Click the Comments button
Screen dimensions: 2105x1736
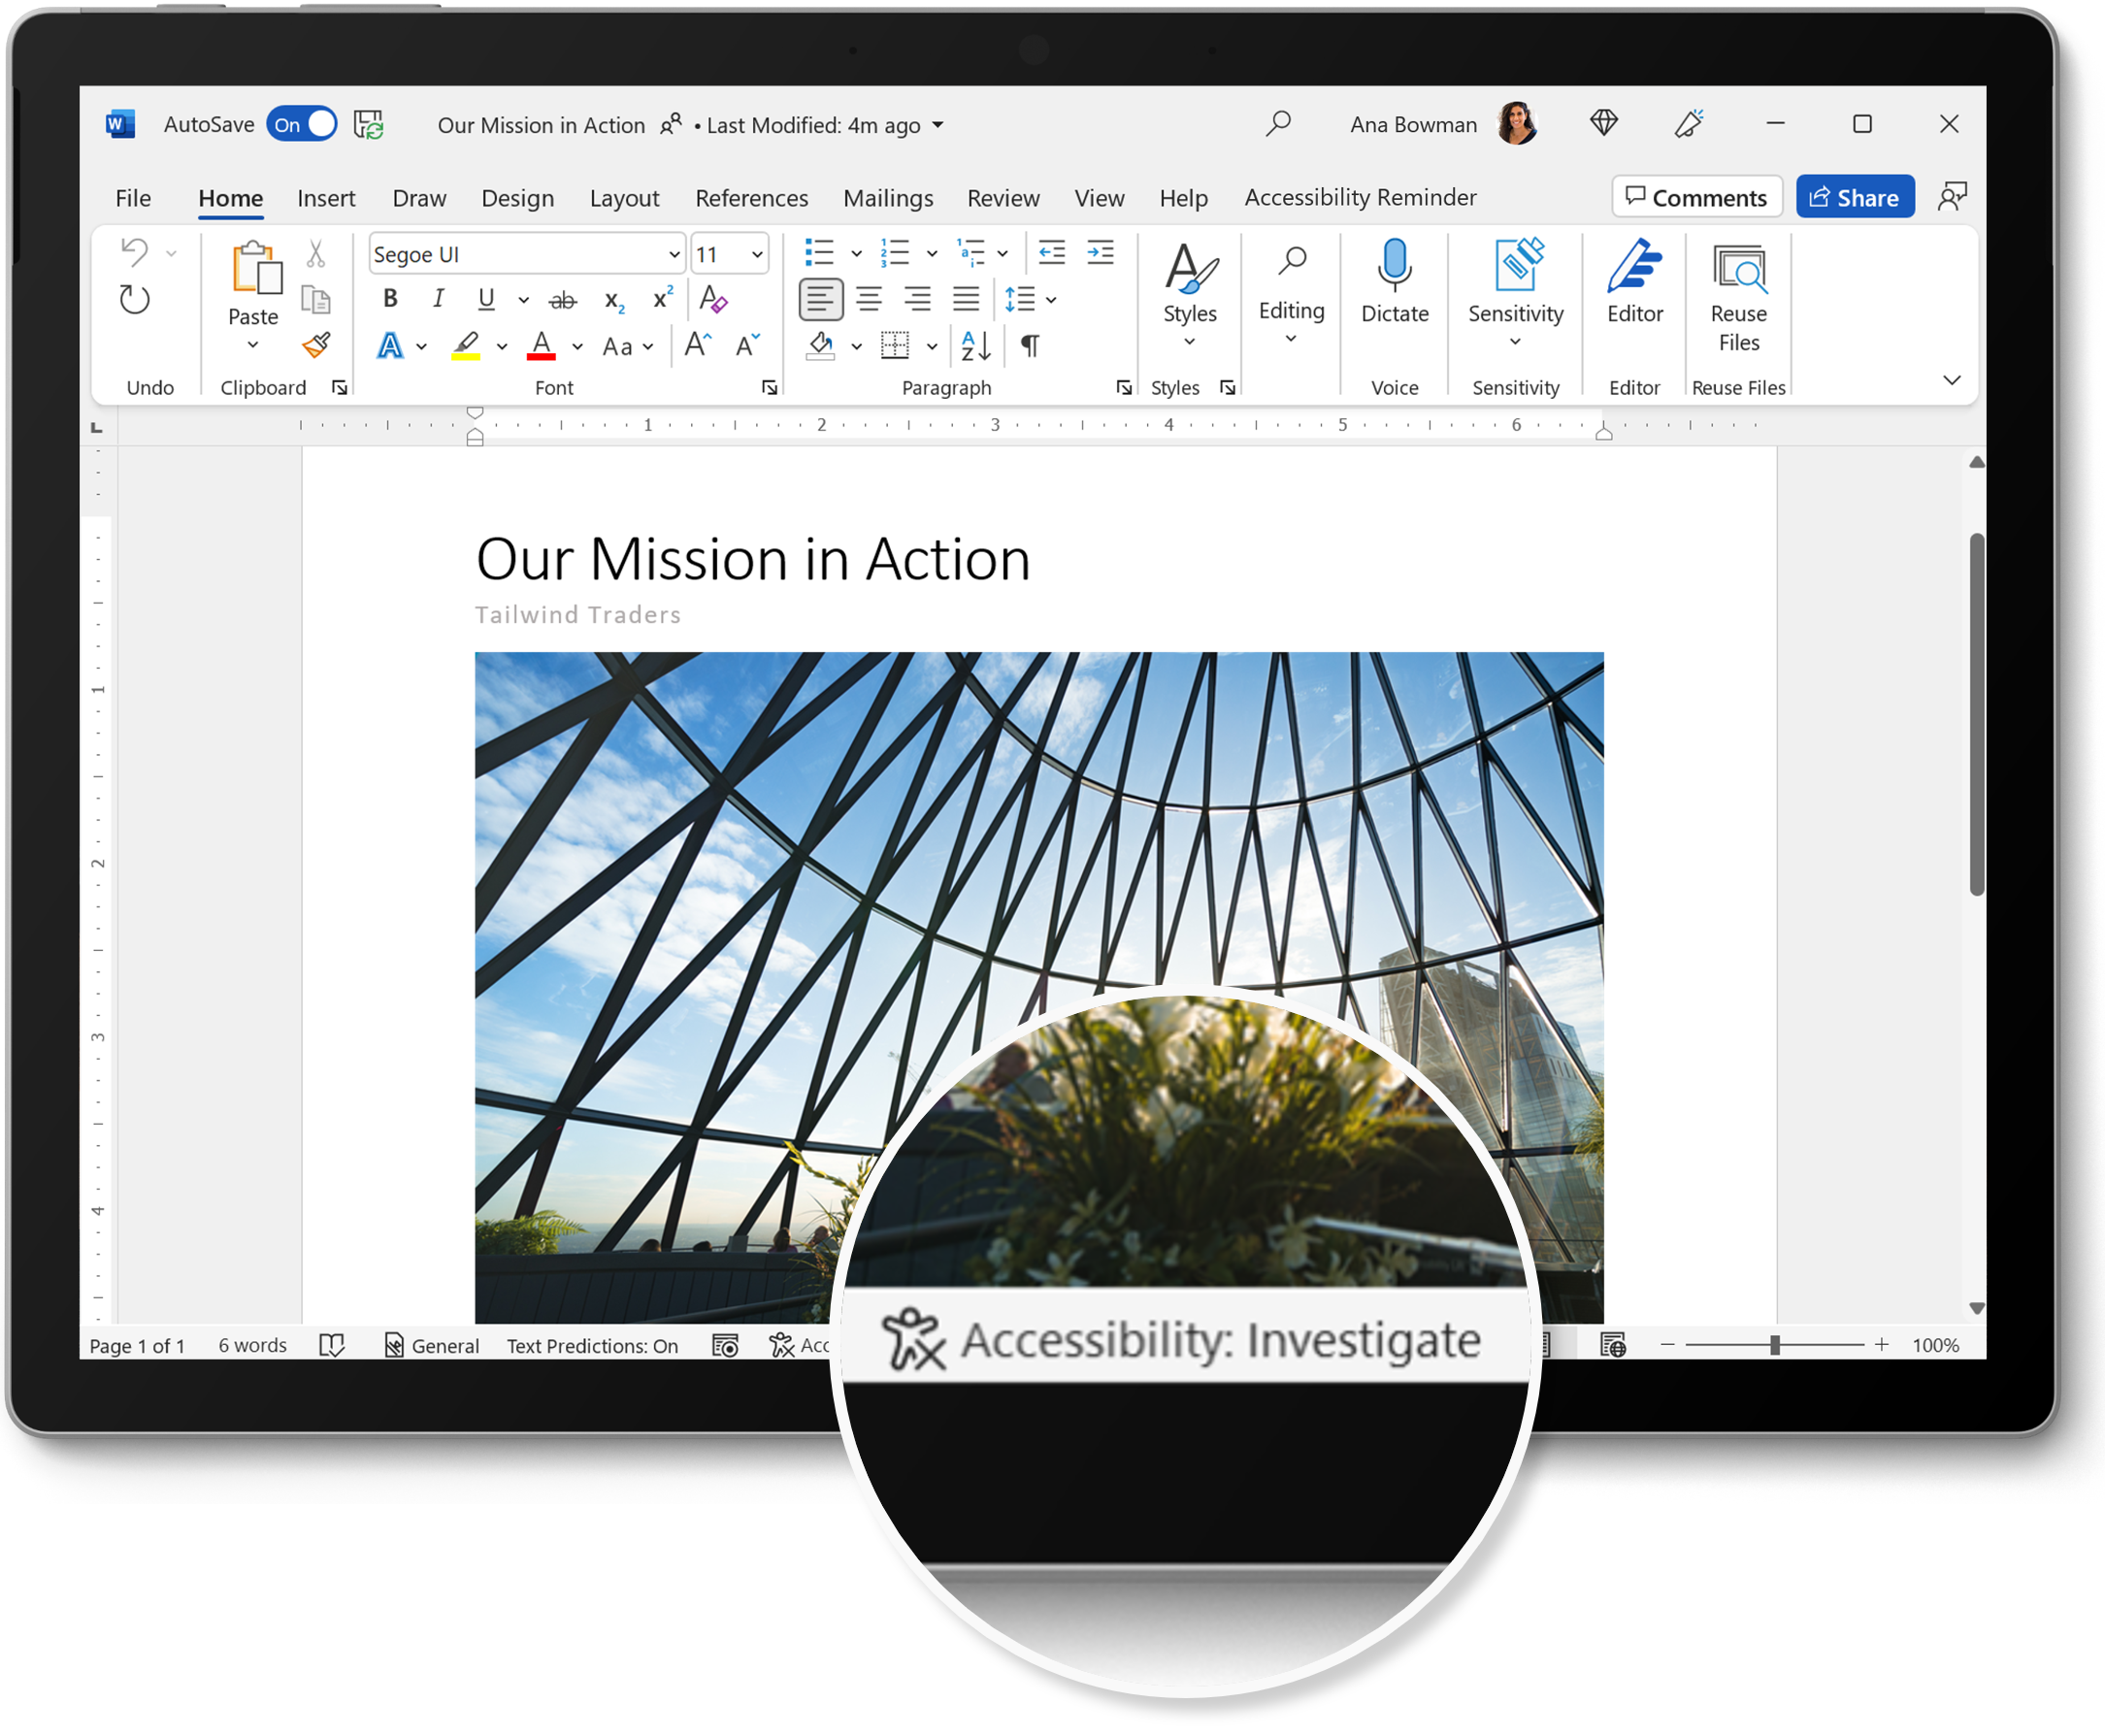[1694, 196]
